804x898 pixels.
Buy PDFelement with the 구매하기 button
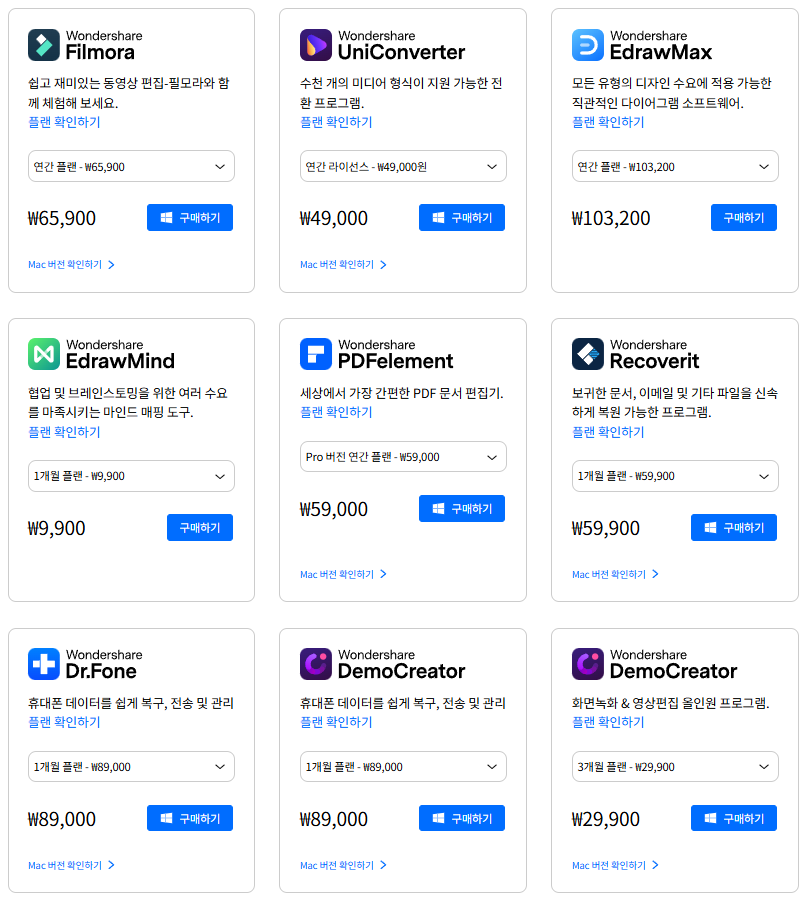pyautogui.click(x=462, y=509)
